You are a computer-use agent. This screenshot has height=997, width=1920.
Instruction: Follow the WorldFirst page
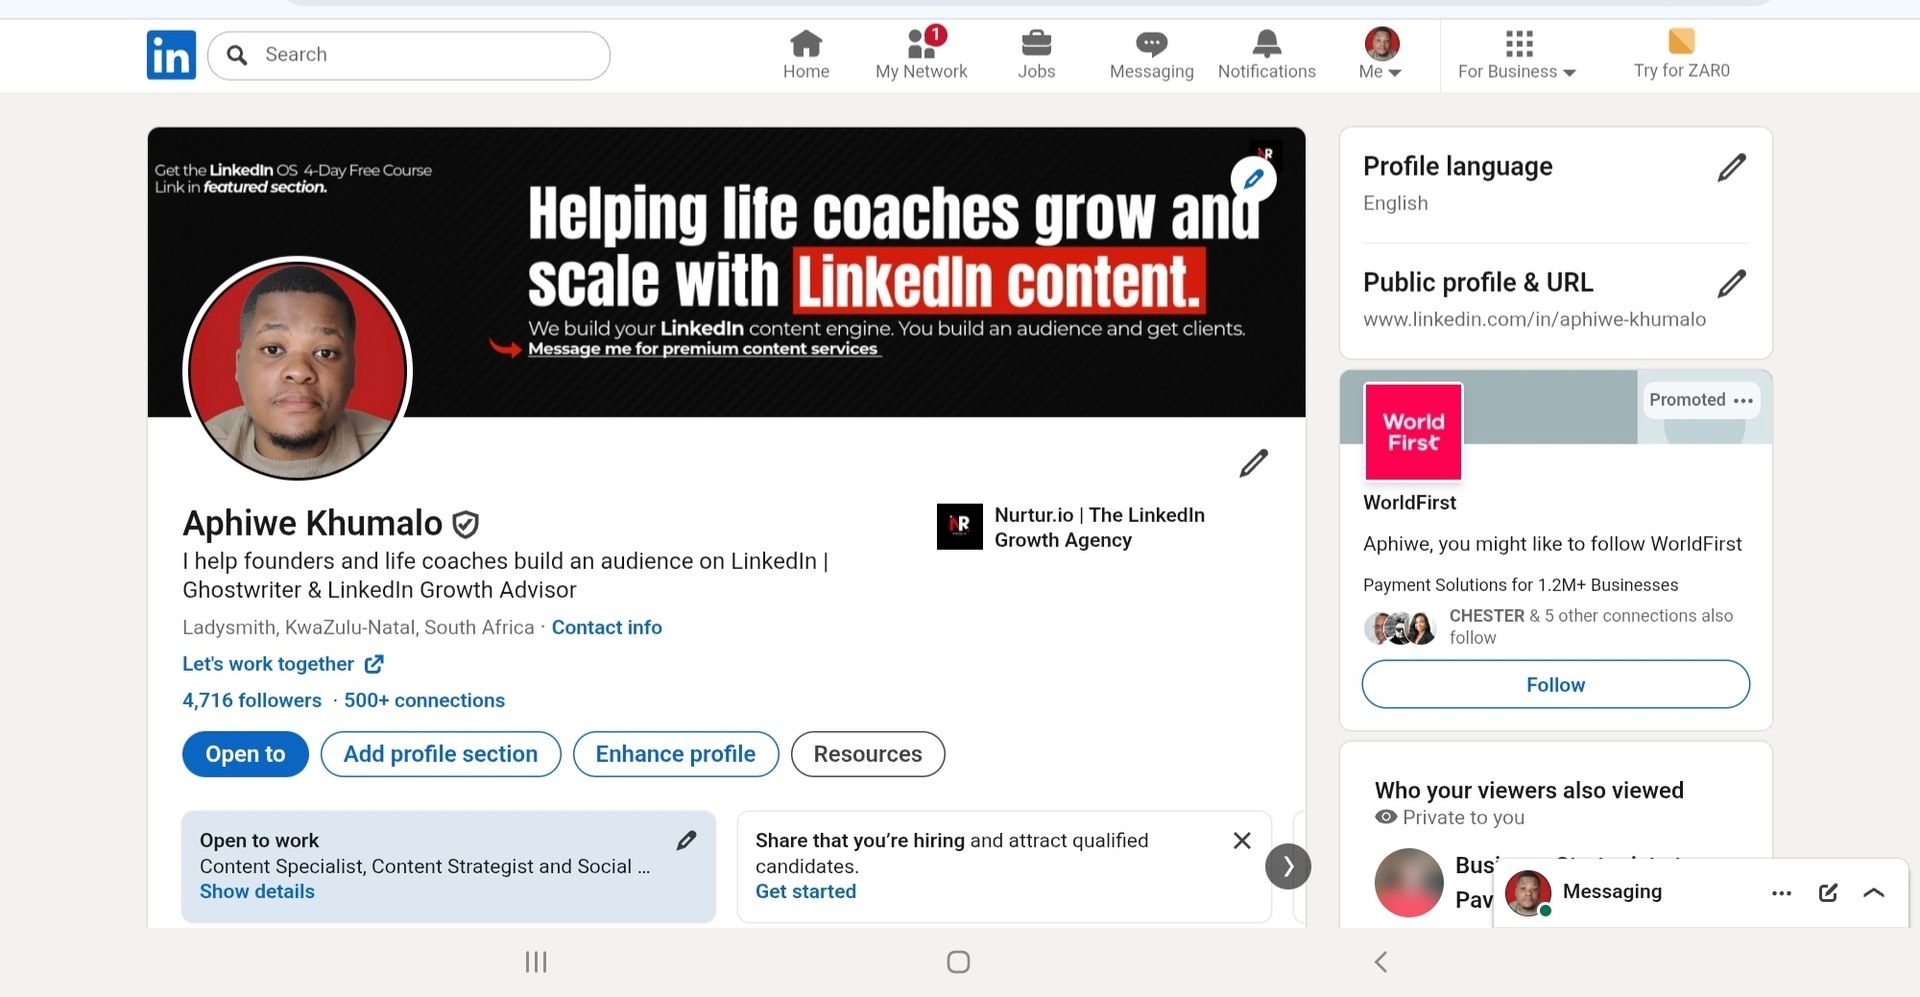(x=1555, y=684)
